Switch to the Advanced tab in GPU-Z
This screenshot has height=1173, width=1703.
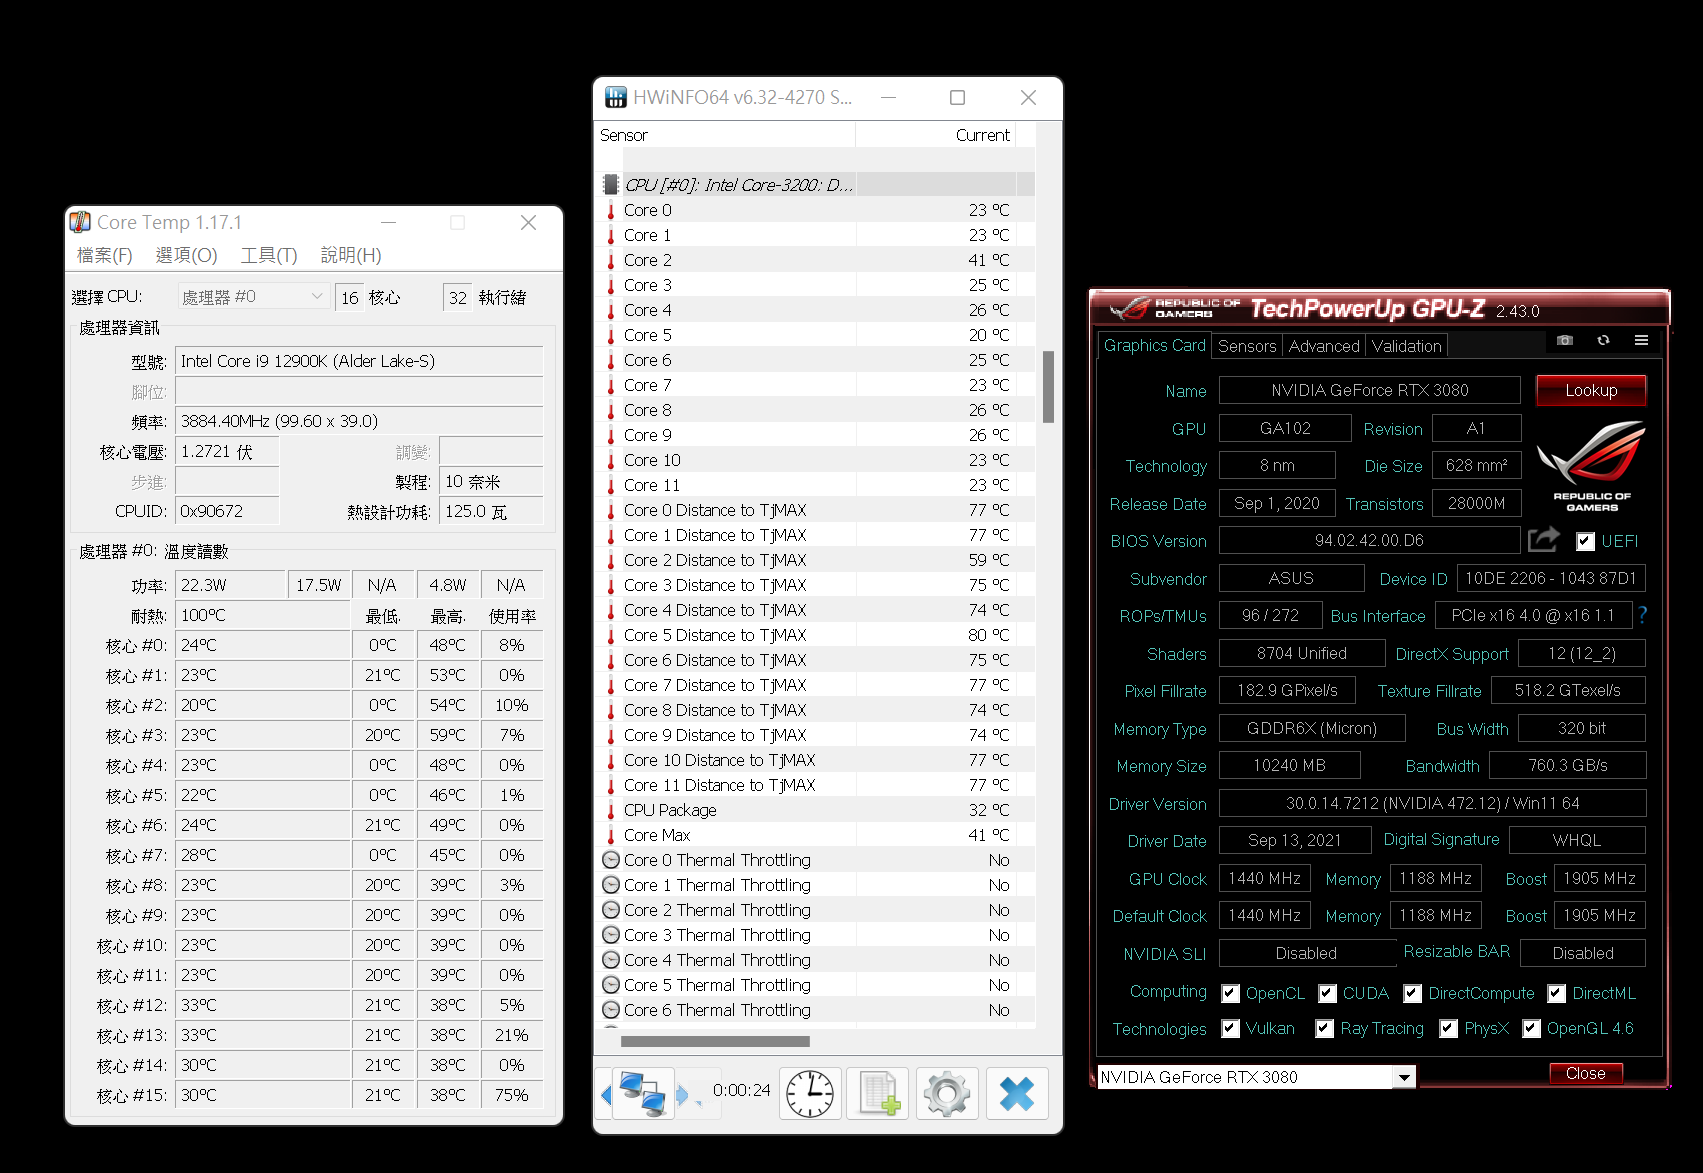coord(1324,346)
